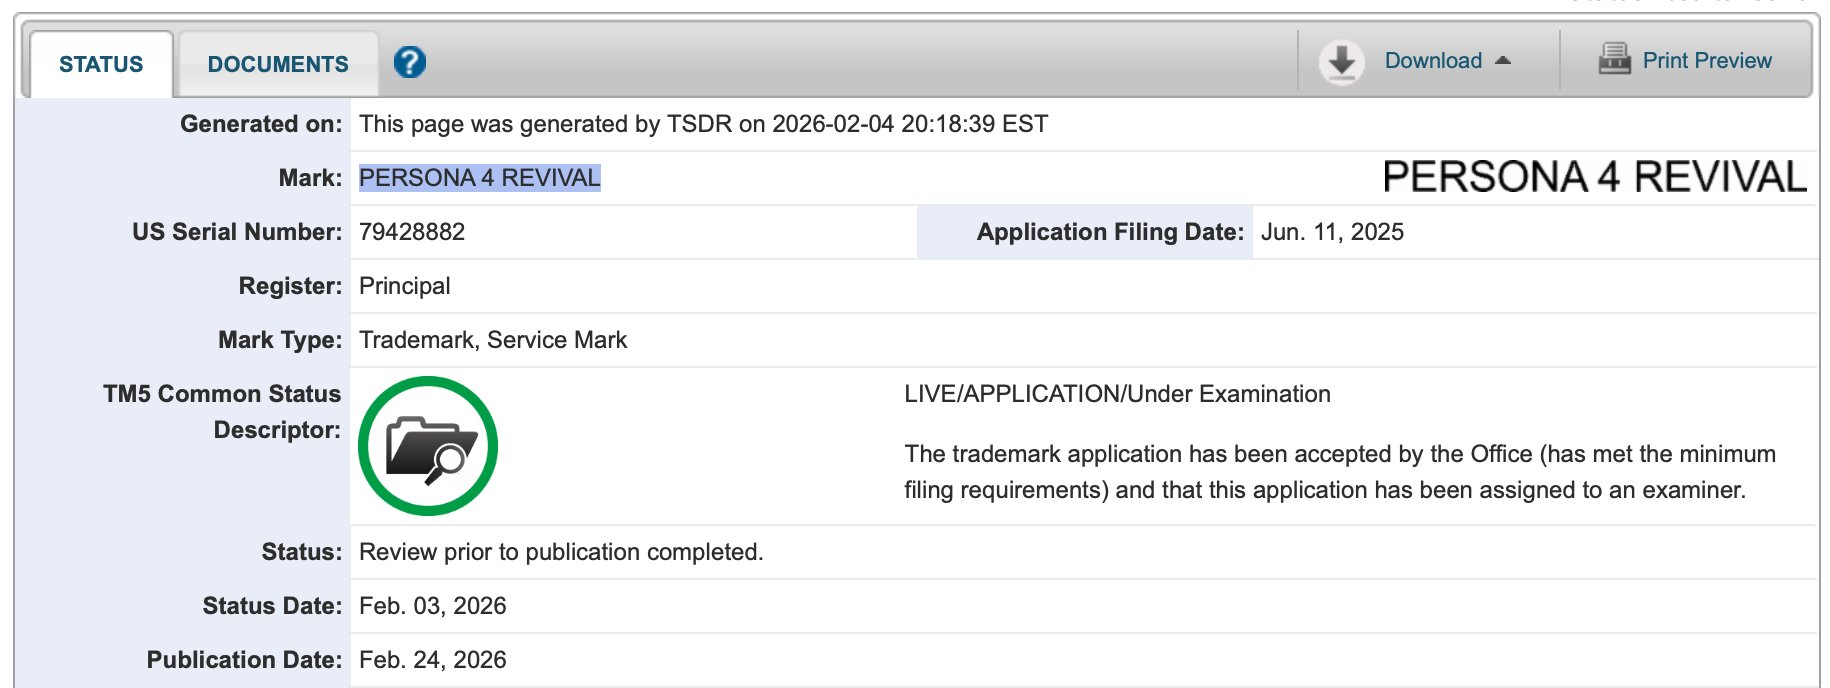Click the TSDR generated-on timestamp text
Image resolution: width=1830 pixels, height=688 pixels.
(703, 124)
